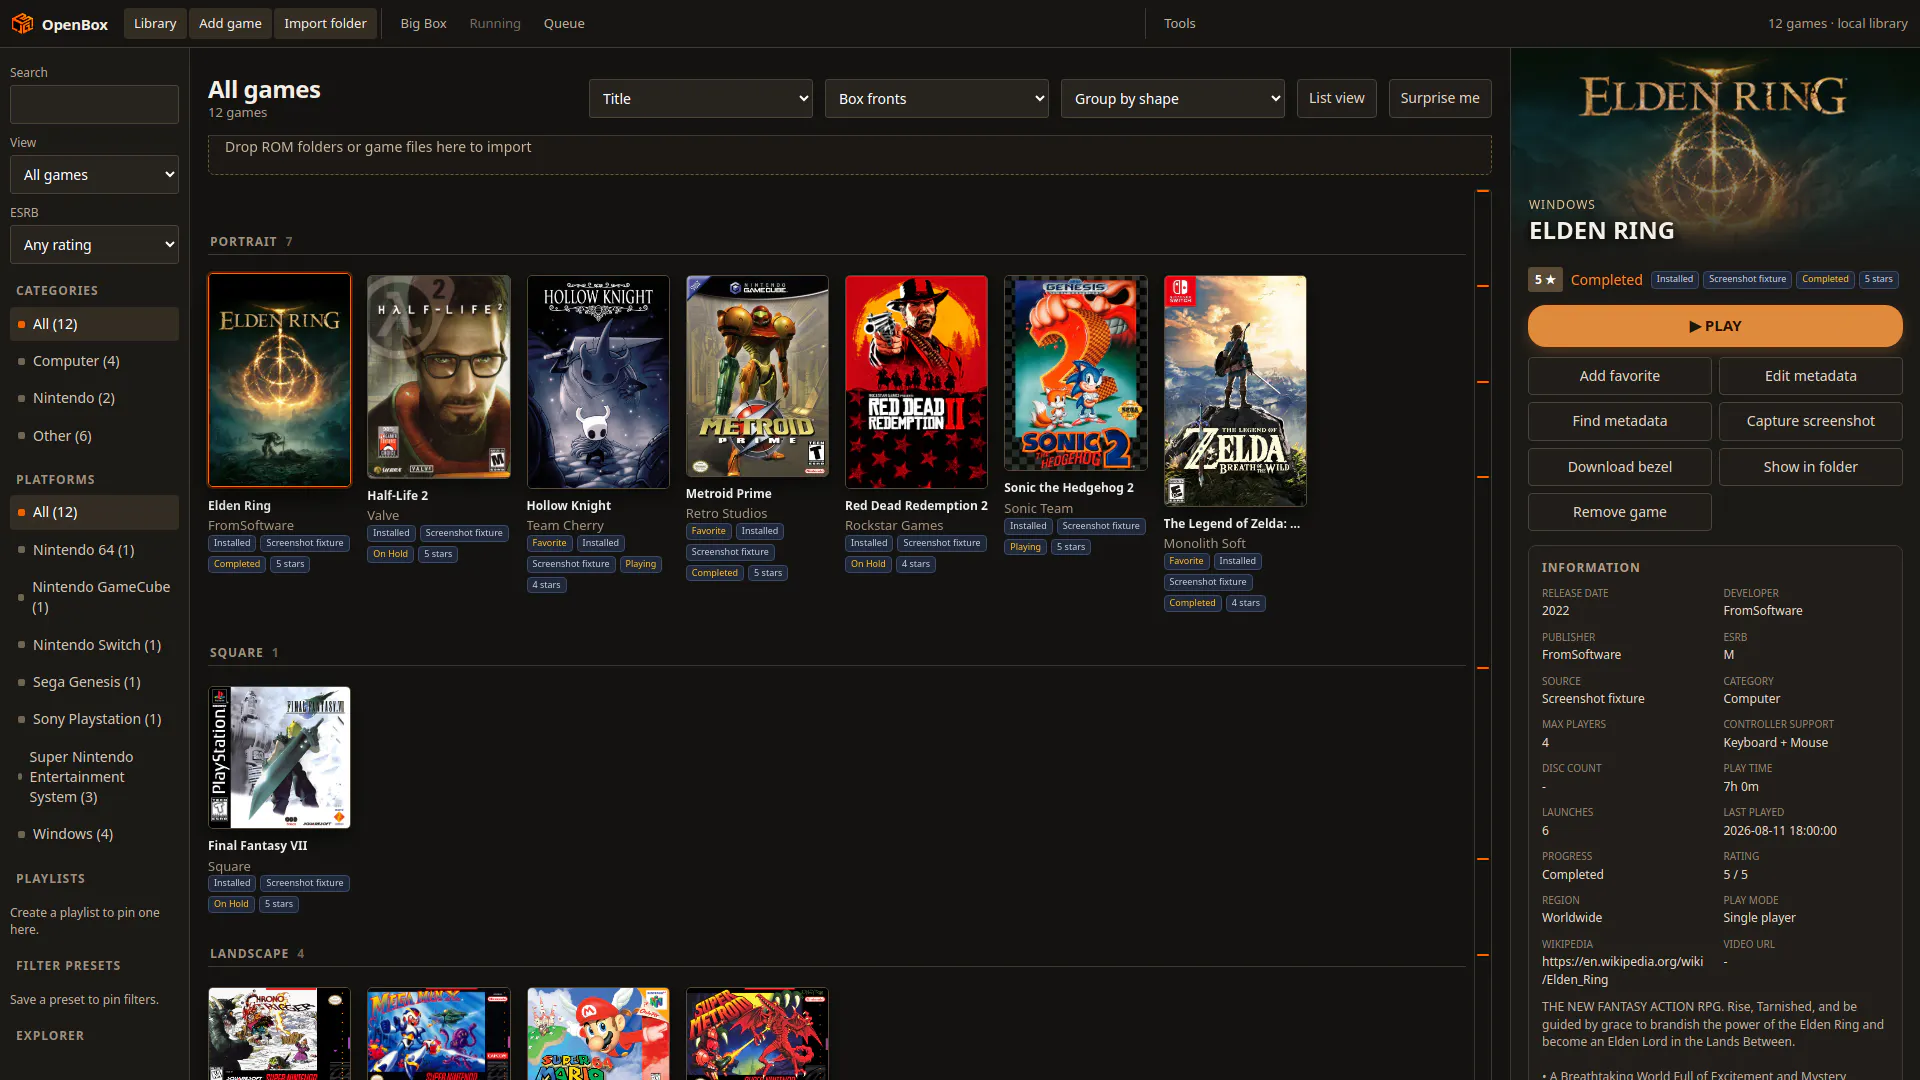
Task: Open the Running tab
Action: (495, 23)
